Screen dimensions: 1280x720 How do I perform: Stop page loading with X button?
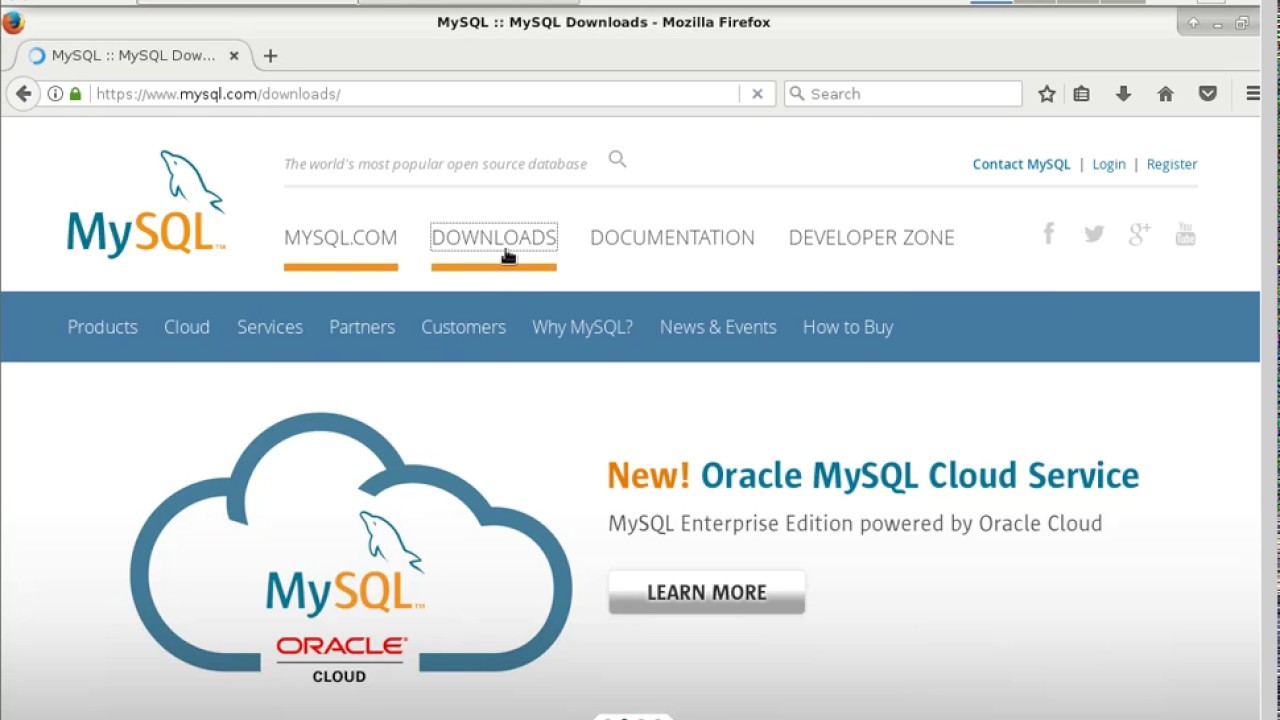click(x=757, y=94)
